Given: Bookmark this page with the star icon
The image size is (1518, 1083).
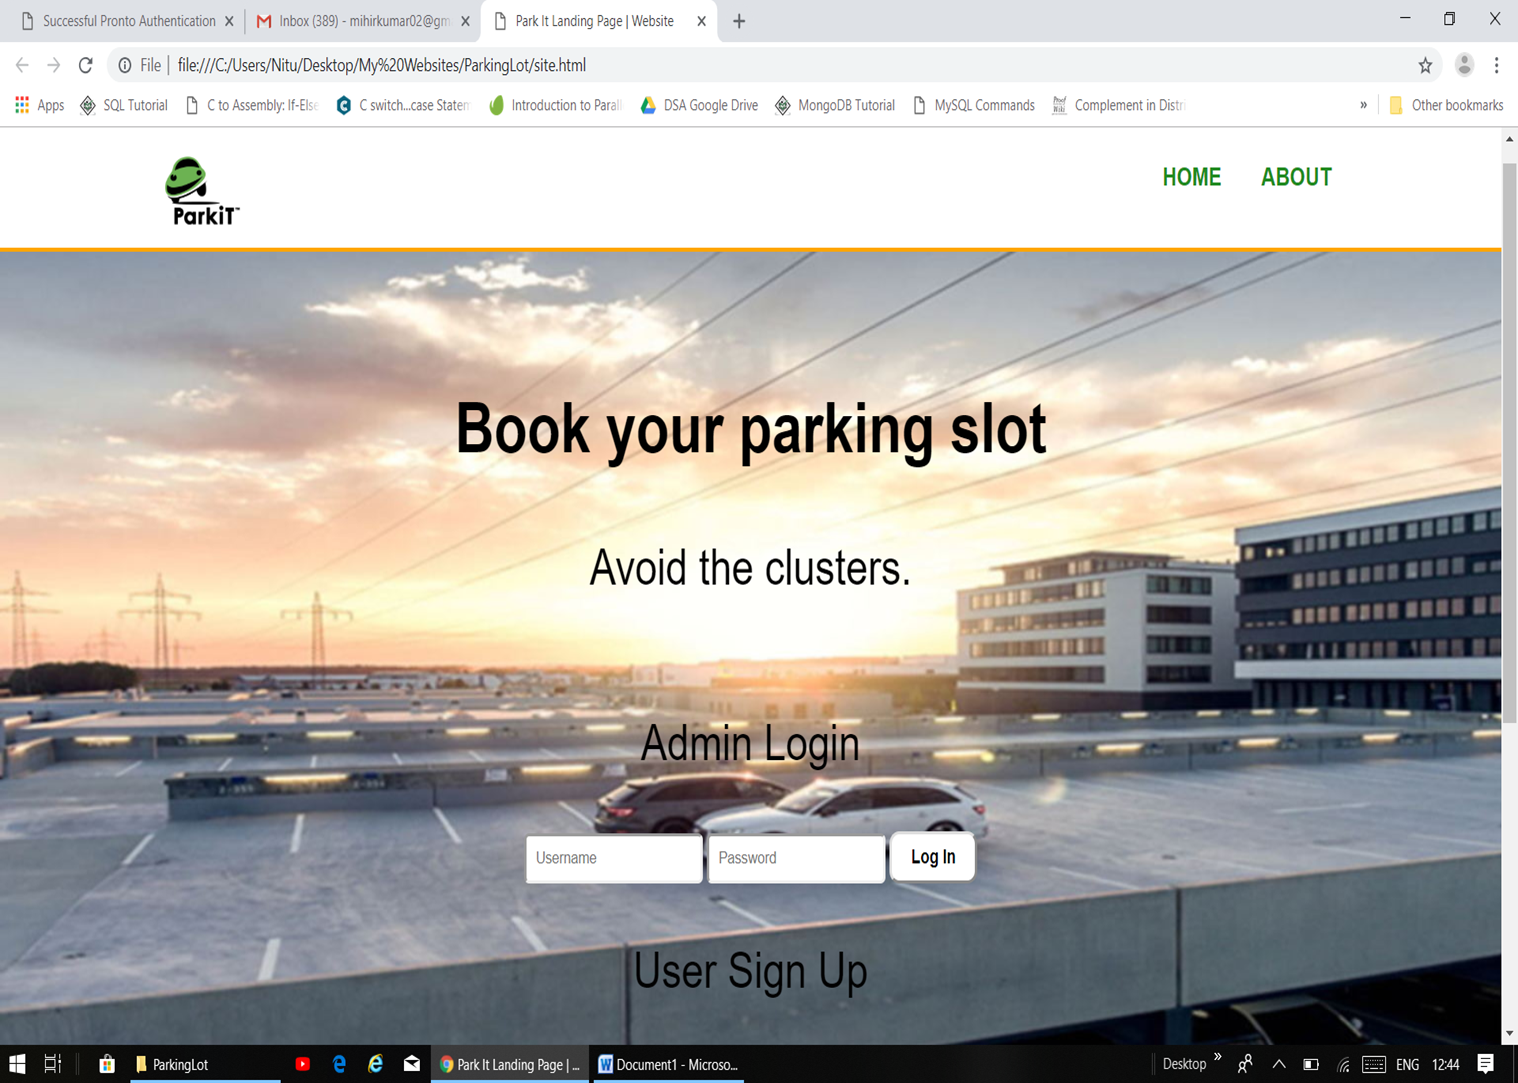Looking at the screenshot, I should click(x=1425, y=65).
